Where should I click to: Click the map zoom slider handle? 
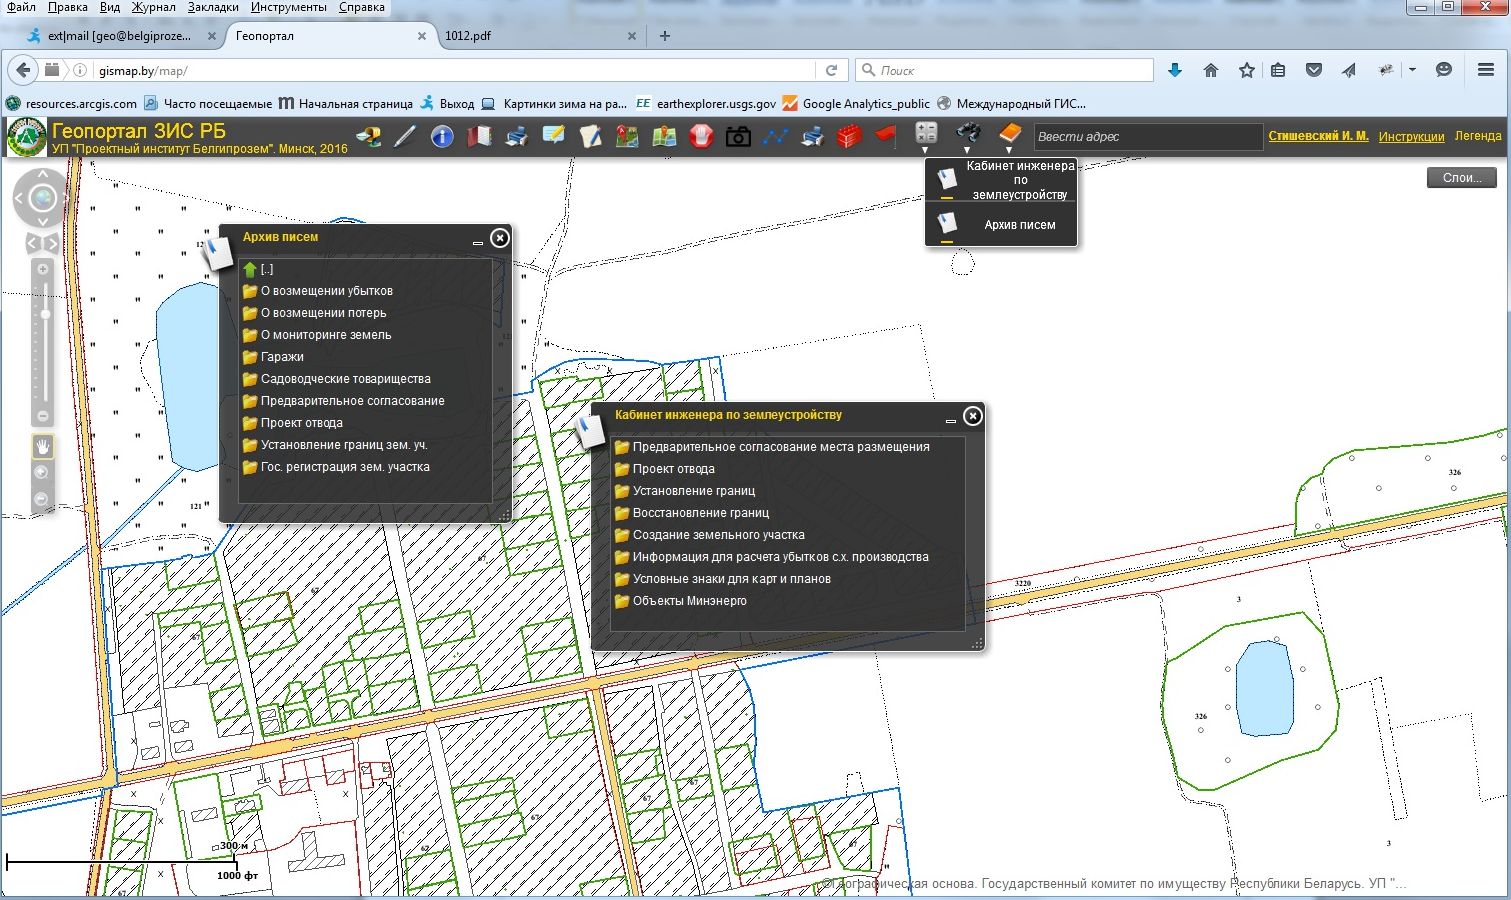45,314
